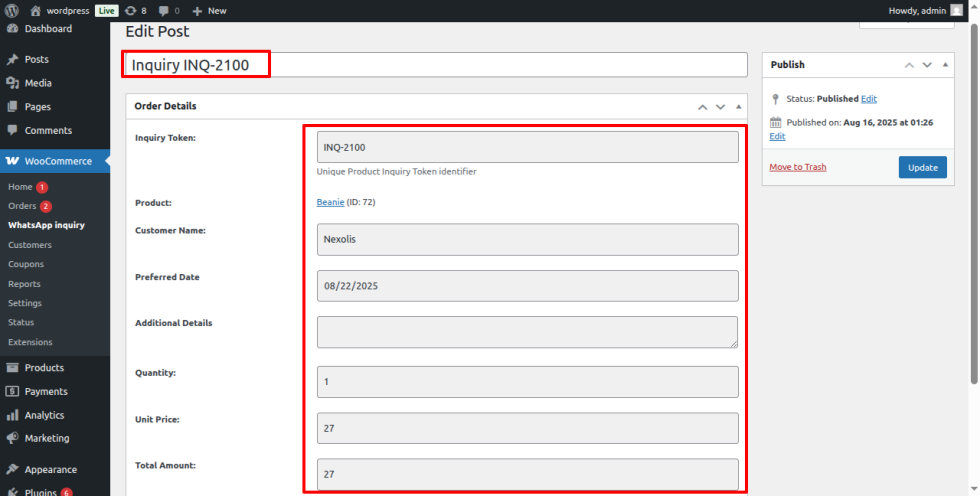Screen dimensions: 980x496
Task: Go to Analytics in the sidebar
Action: click(44, 415)
